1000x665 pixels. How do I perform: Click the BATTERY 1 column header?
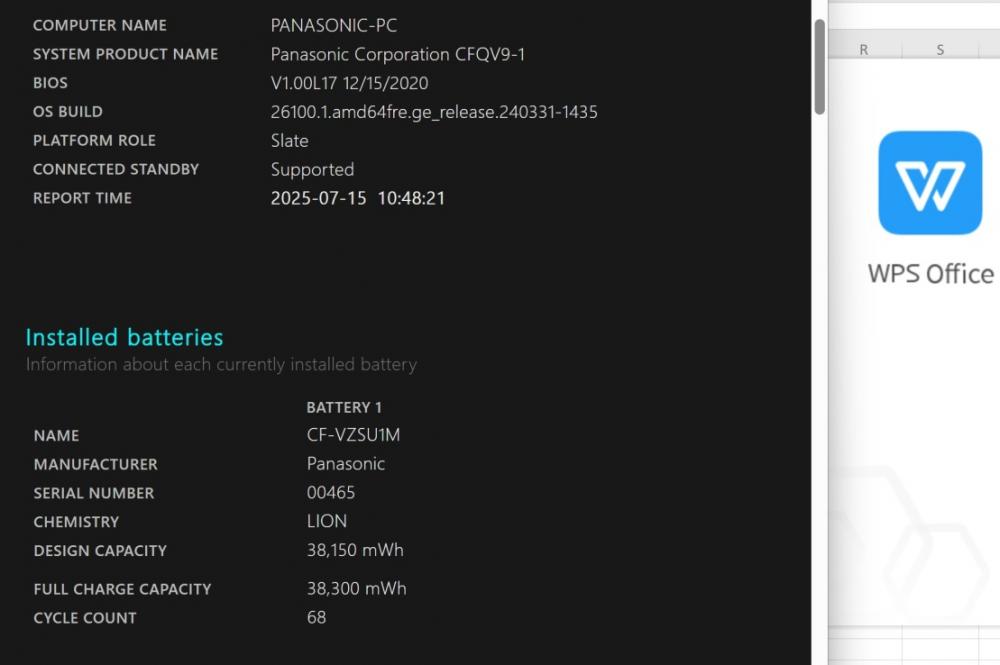point(344,407)
